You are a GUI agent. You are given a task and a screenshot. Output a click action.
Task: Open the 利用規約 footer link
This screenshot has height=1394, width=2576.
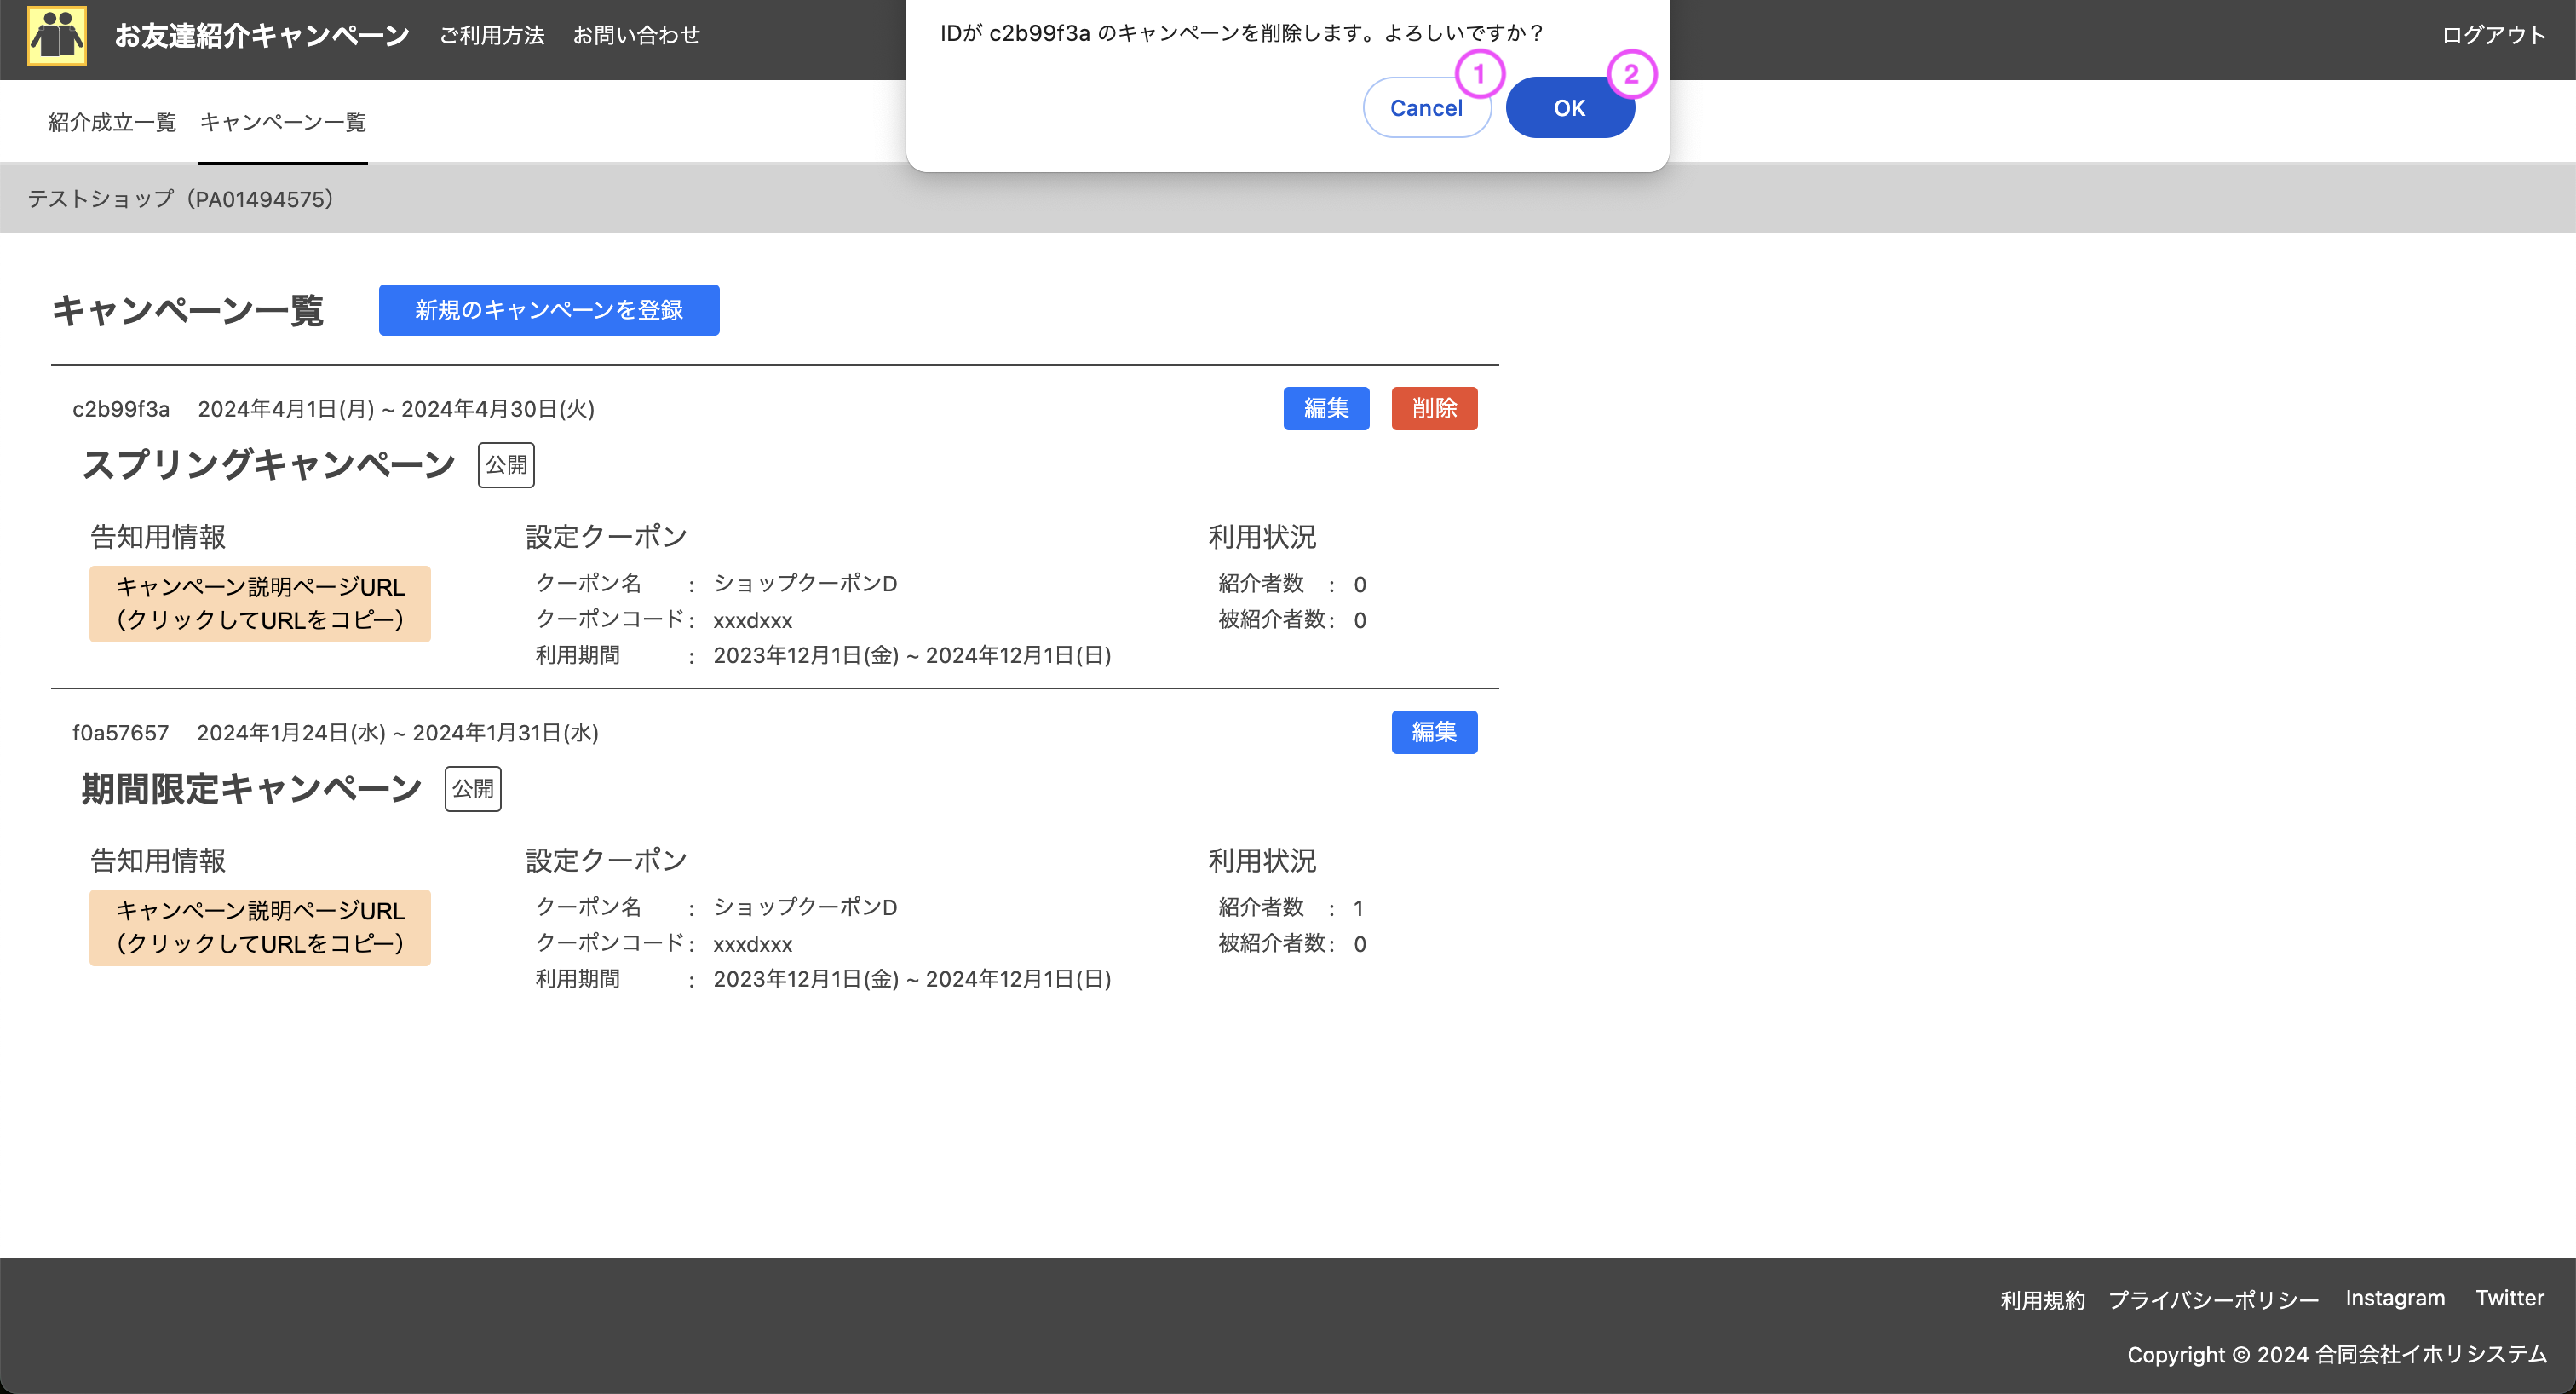click(x=2042, y=1299)
